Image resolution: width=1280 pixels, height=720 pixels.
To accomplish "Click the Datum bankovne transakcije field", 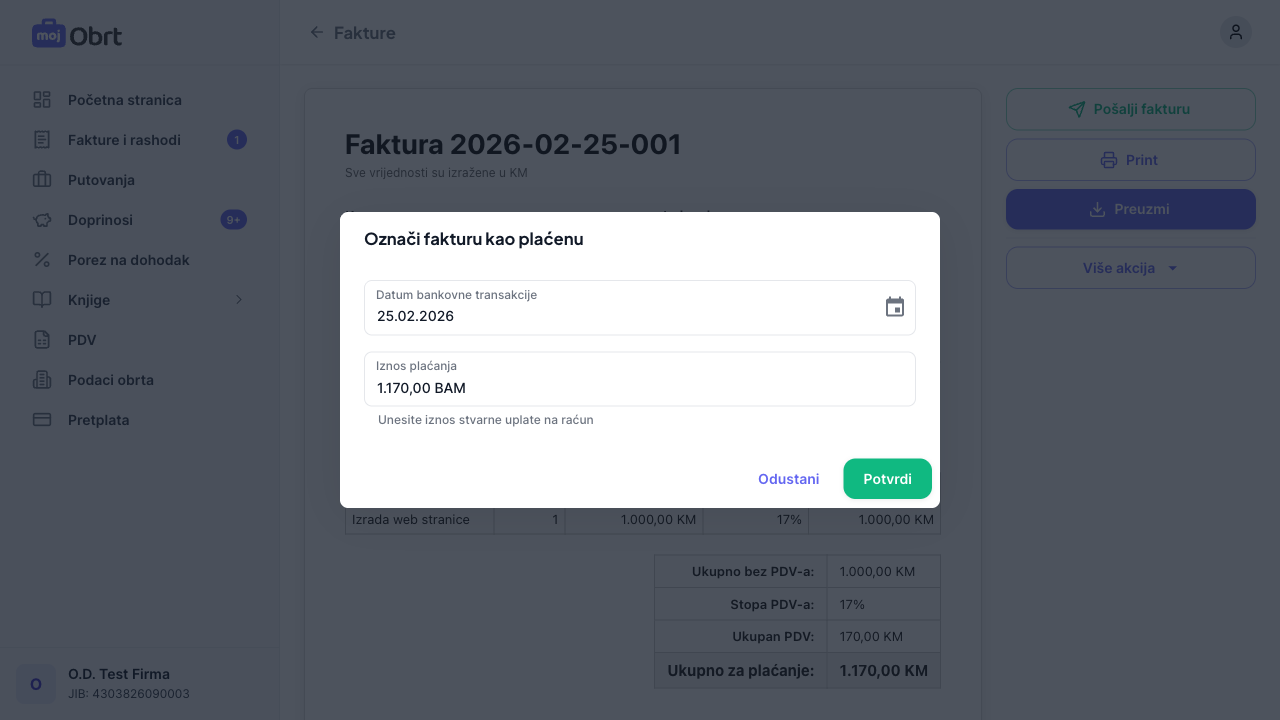I will click(620, 315).
